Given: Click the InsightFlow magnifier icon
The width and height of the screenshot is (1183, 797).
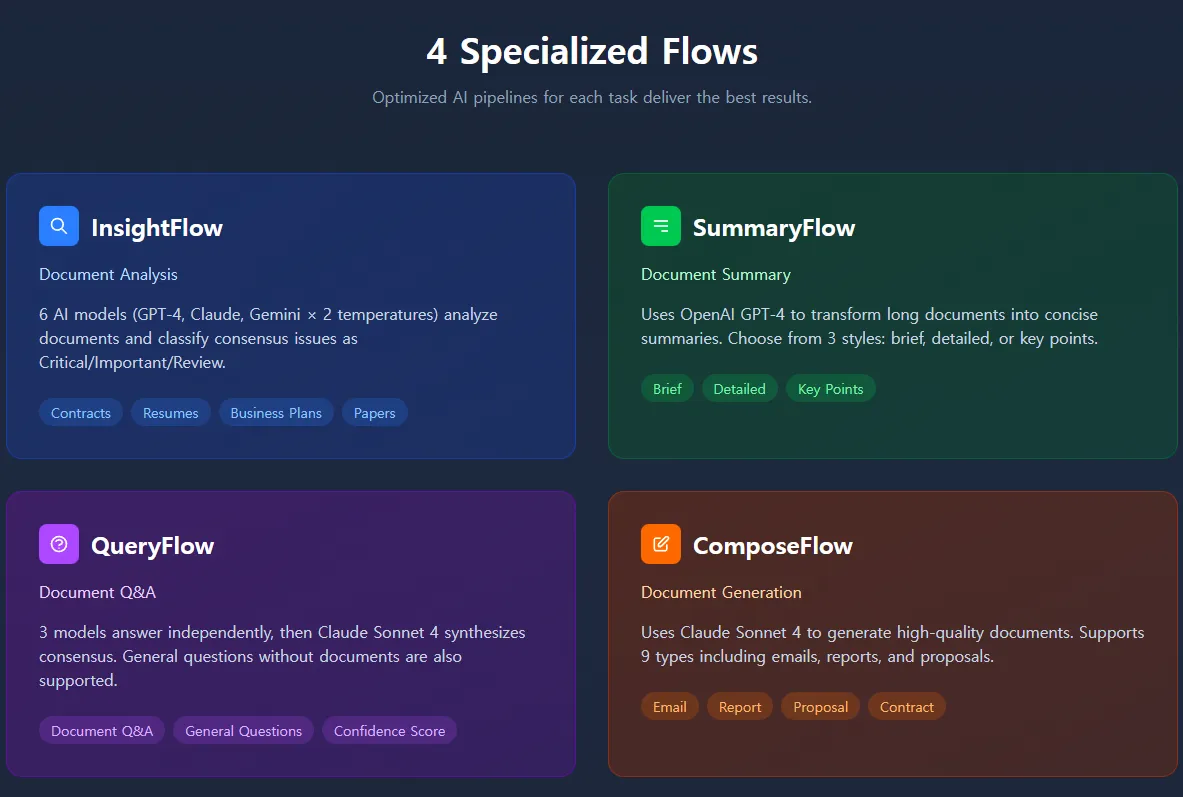Looking at the screenshot, I should click(59, 226).
